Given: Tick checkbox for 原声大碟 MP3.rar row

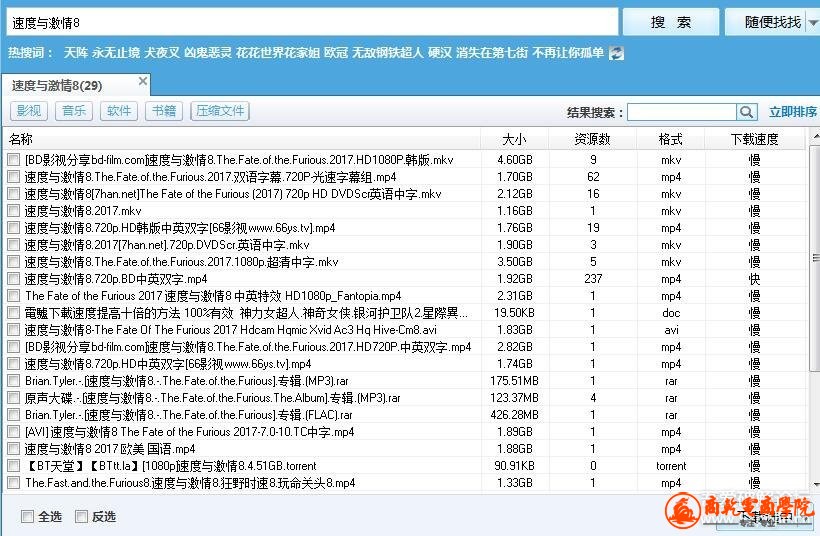Looking at the screenshot, I should pyautogui.click(x=14, y=398).
